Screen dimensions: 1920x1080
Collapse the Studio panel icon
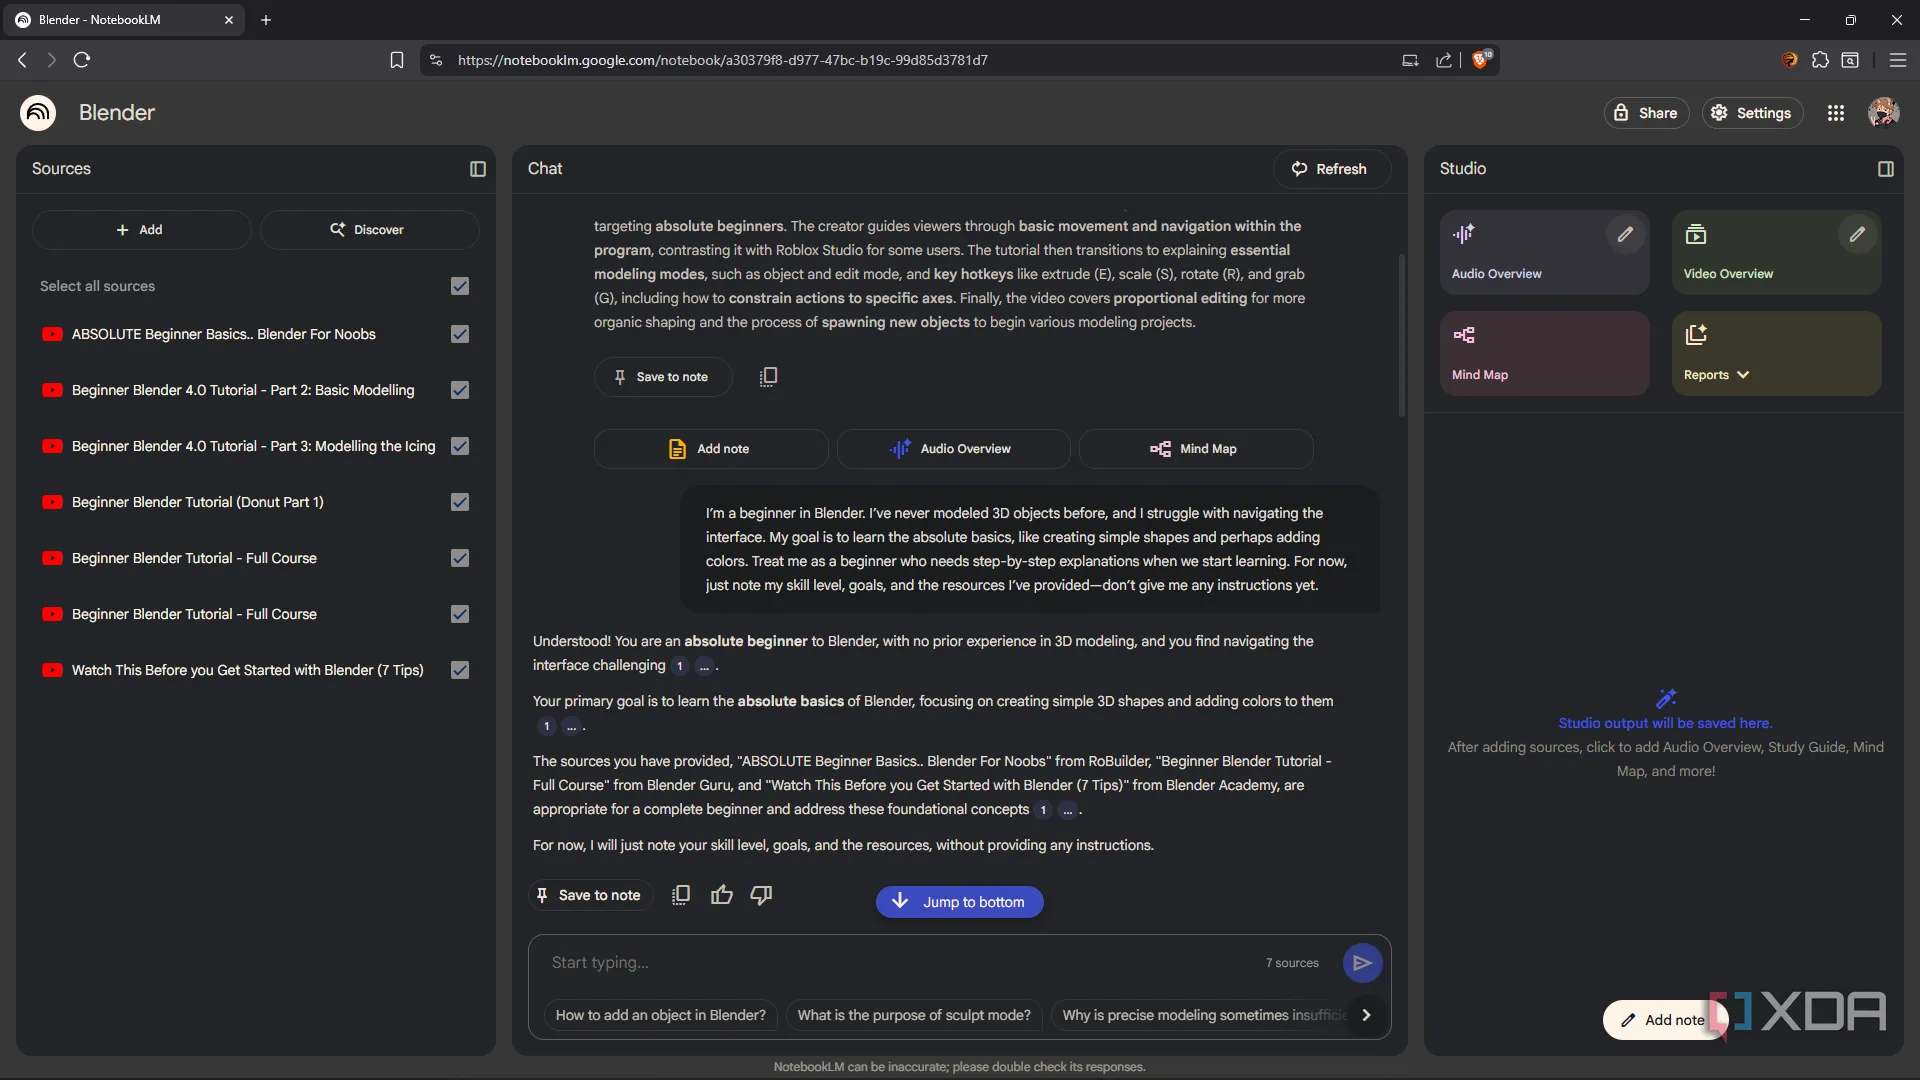pos(1885,169)
